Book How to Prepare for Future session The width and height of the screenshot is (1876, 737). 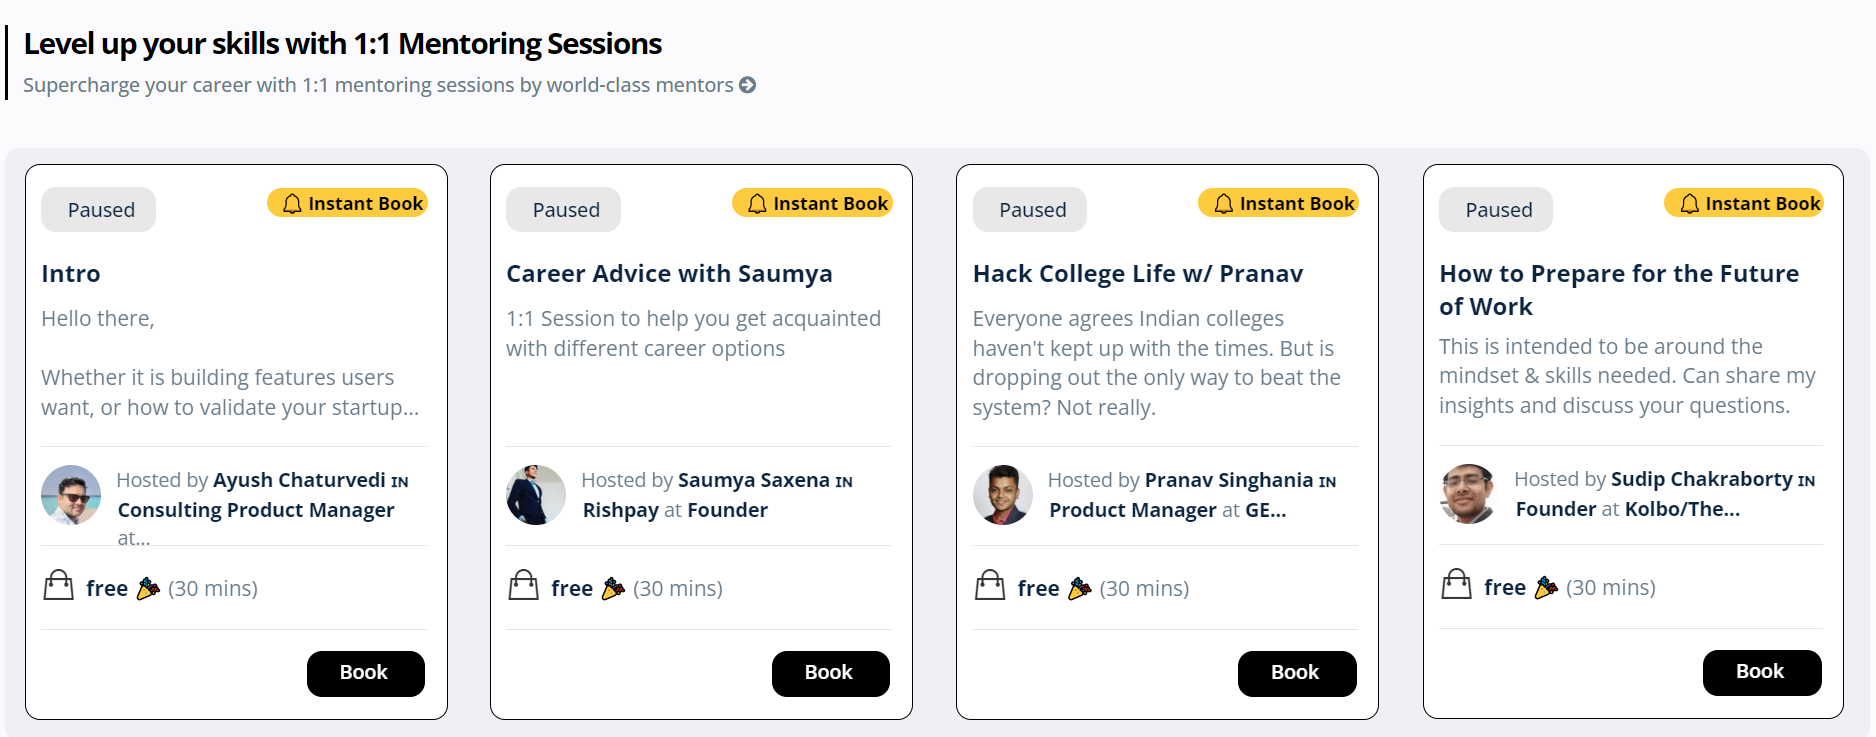click(x=1761, y=672)
